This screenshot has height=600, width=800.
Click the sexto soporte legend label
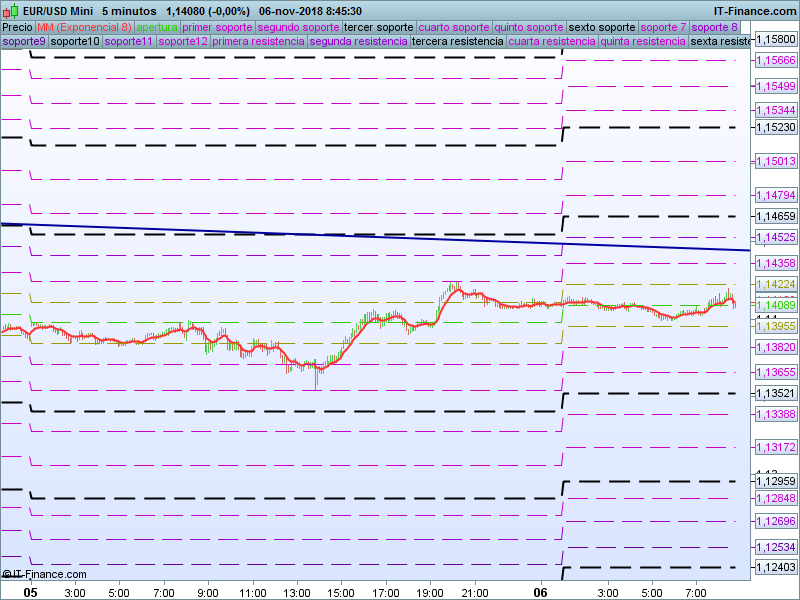[602, 27]
